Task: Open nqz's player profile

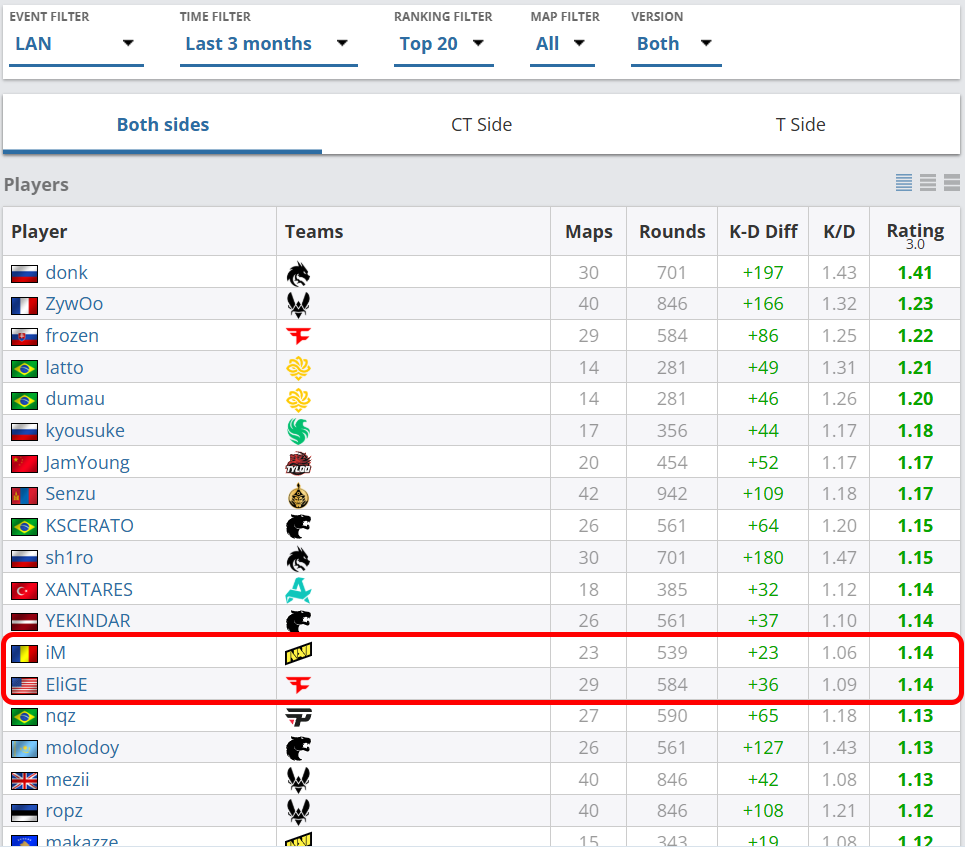Action: coord(60,717)
